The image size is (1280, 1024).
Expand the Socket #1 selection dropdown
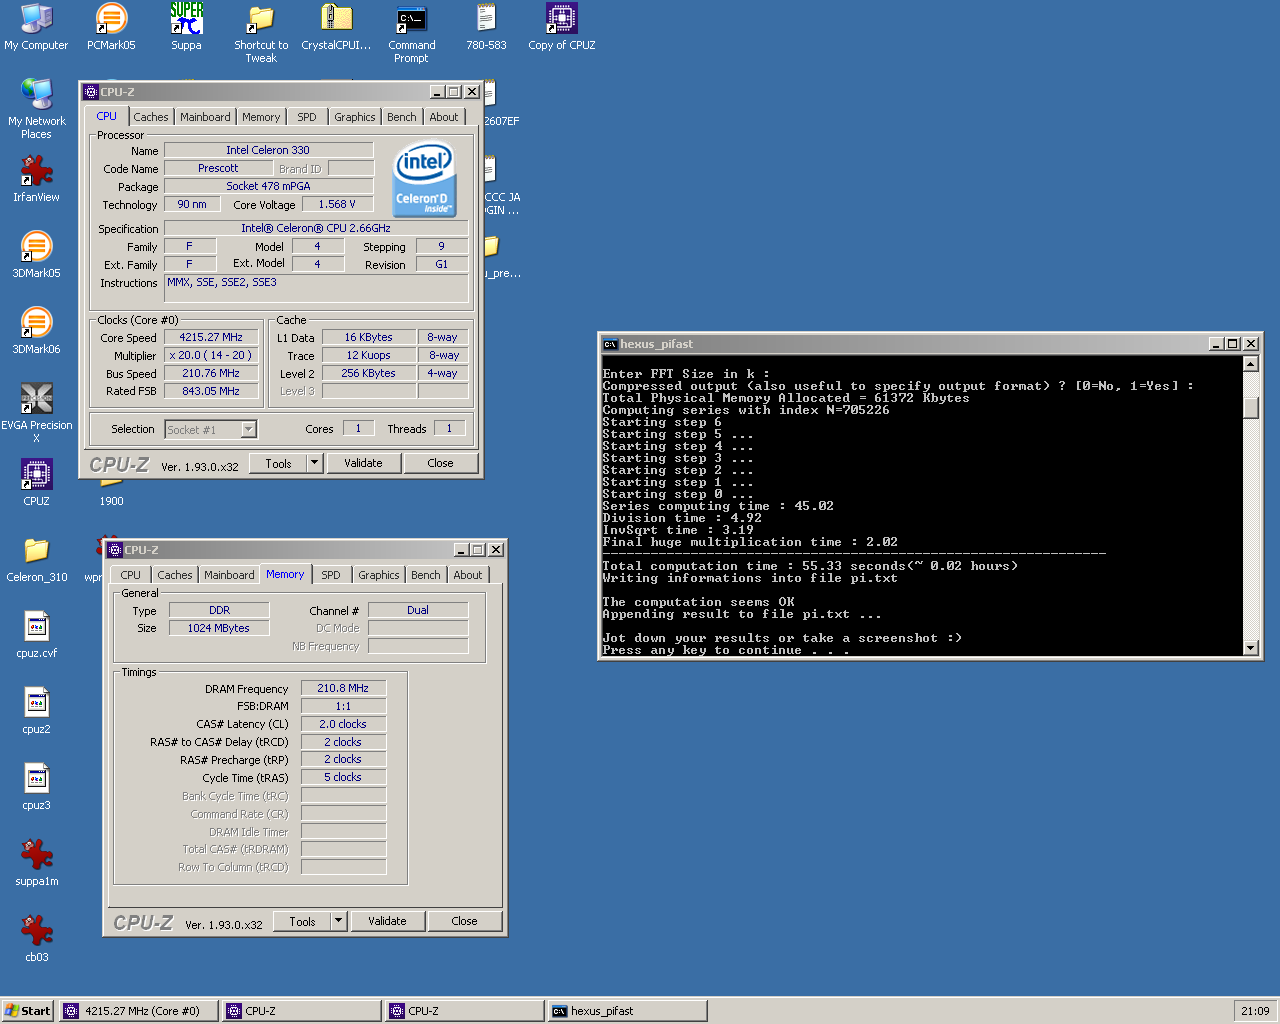tap(249, 429)
